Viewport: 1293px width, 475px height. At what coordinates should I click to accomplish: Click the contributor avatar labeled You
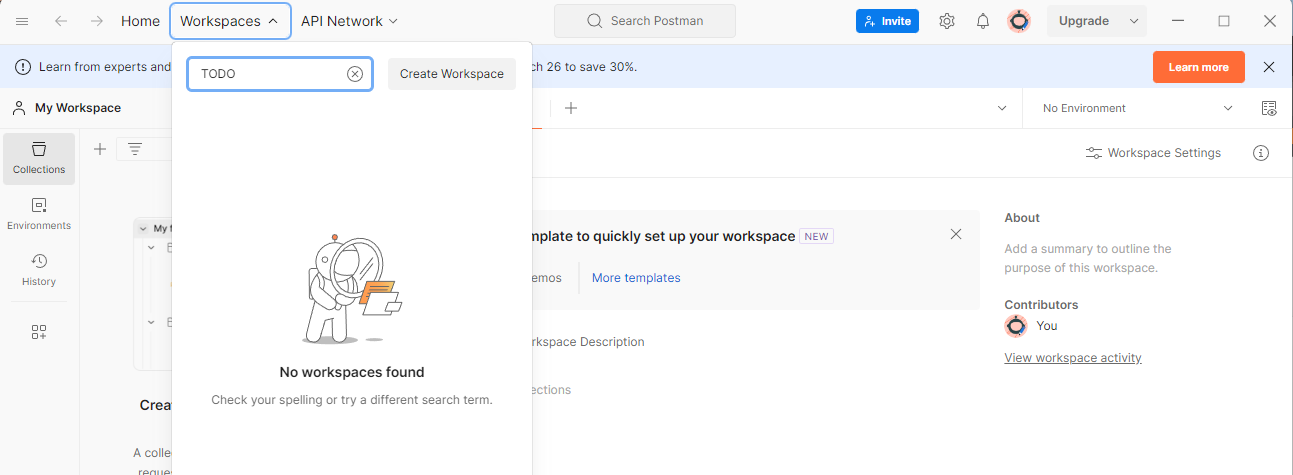click(1016, 326)
